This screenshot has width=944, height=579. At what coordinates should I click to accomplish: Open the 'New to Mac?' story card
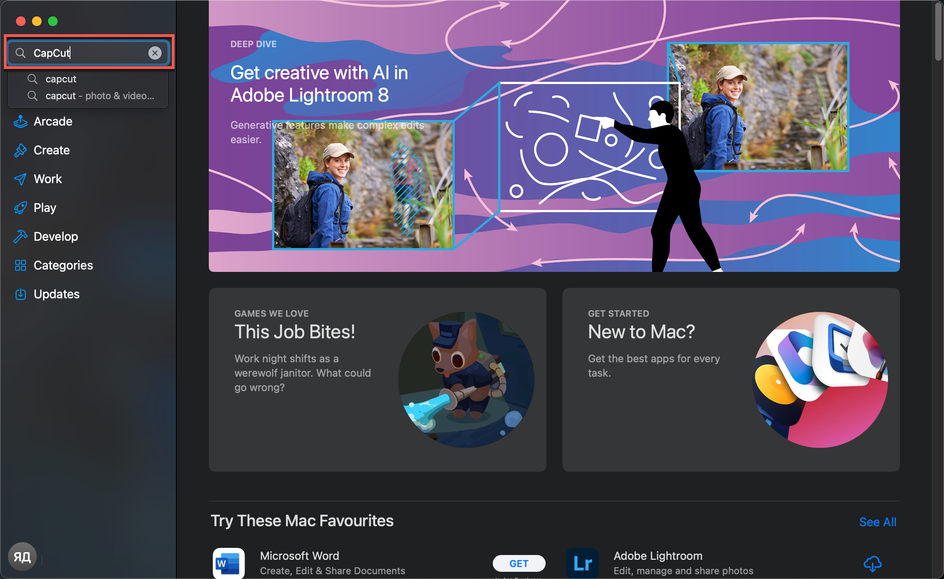[731, 380]
